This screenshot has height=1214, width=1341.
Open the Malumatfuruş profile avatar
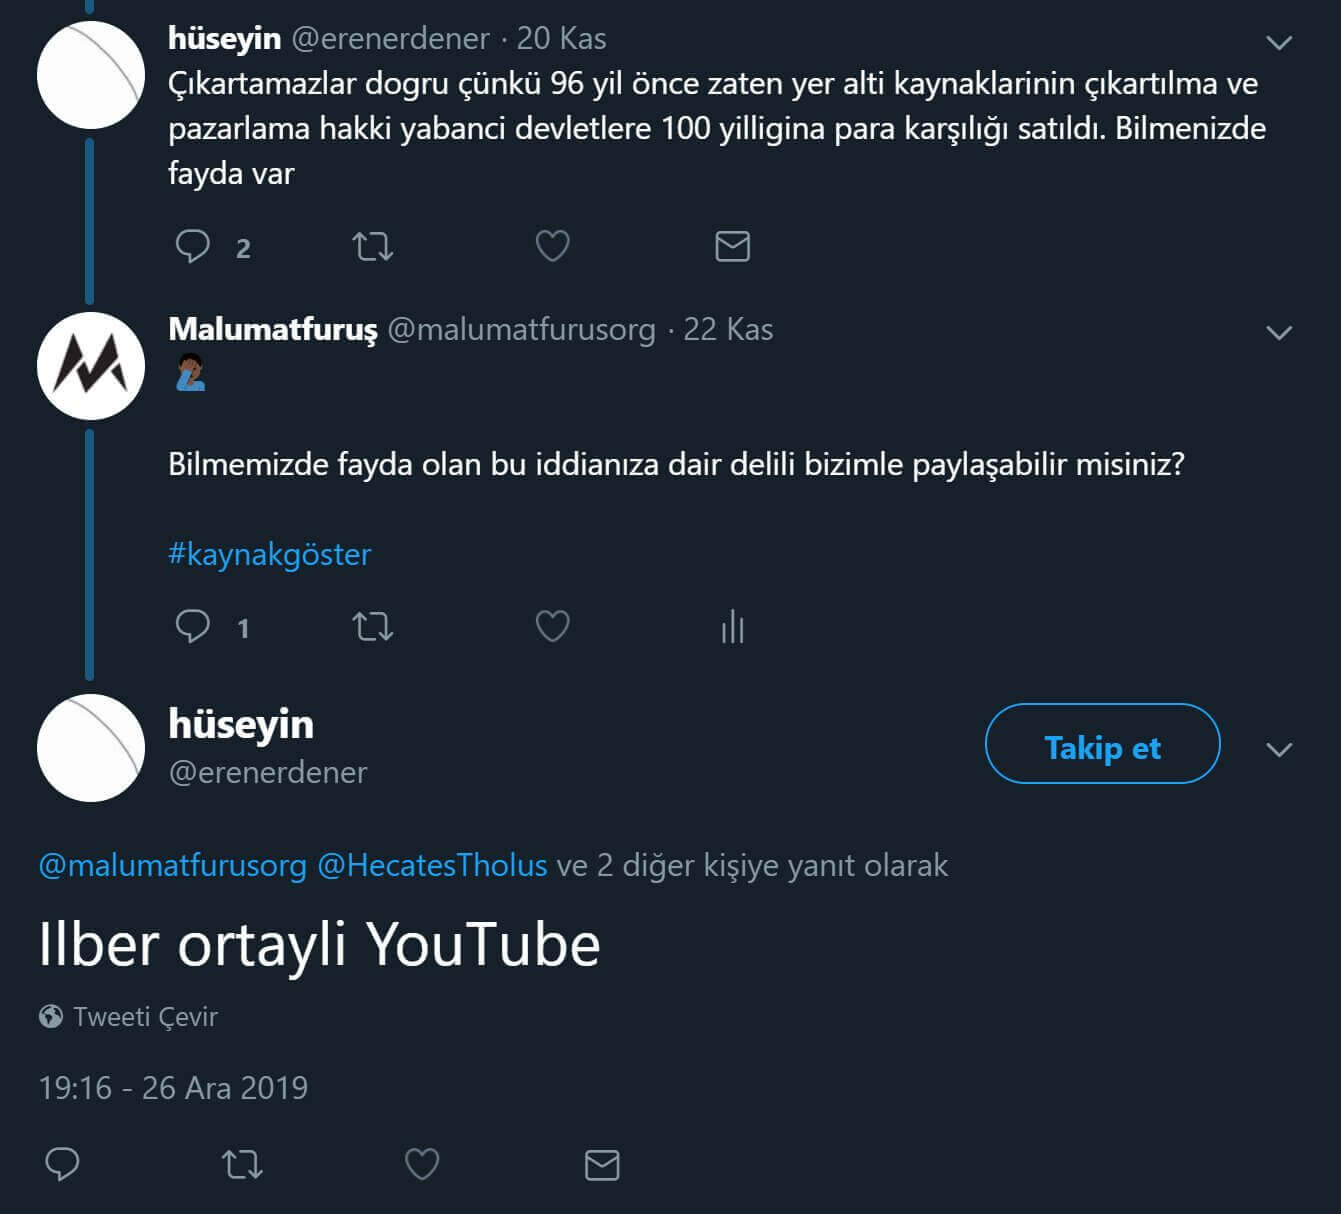point(91,366)
